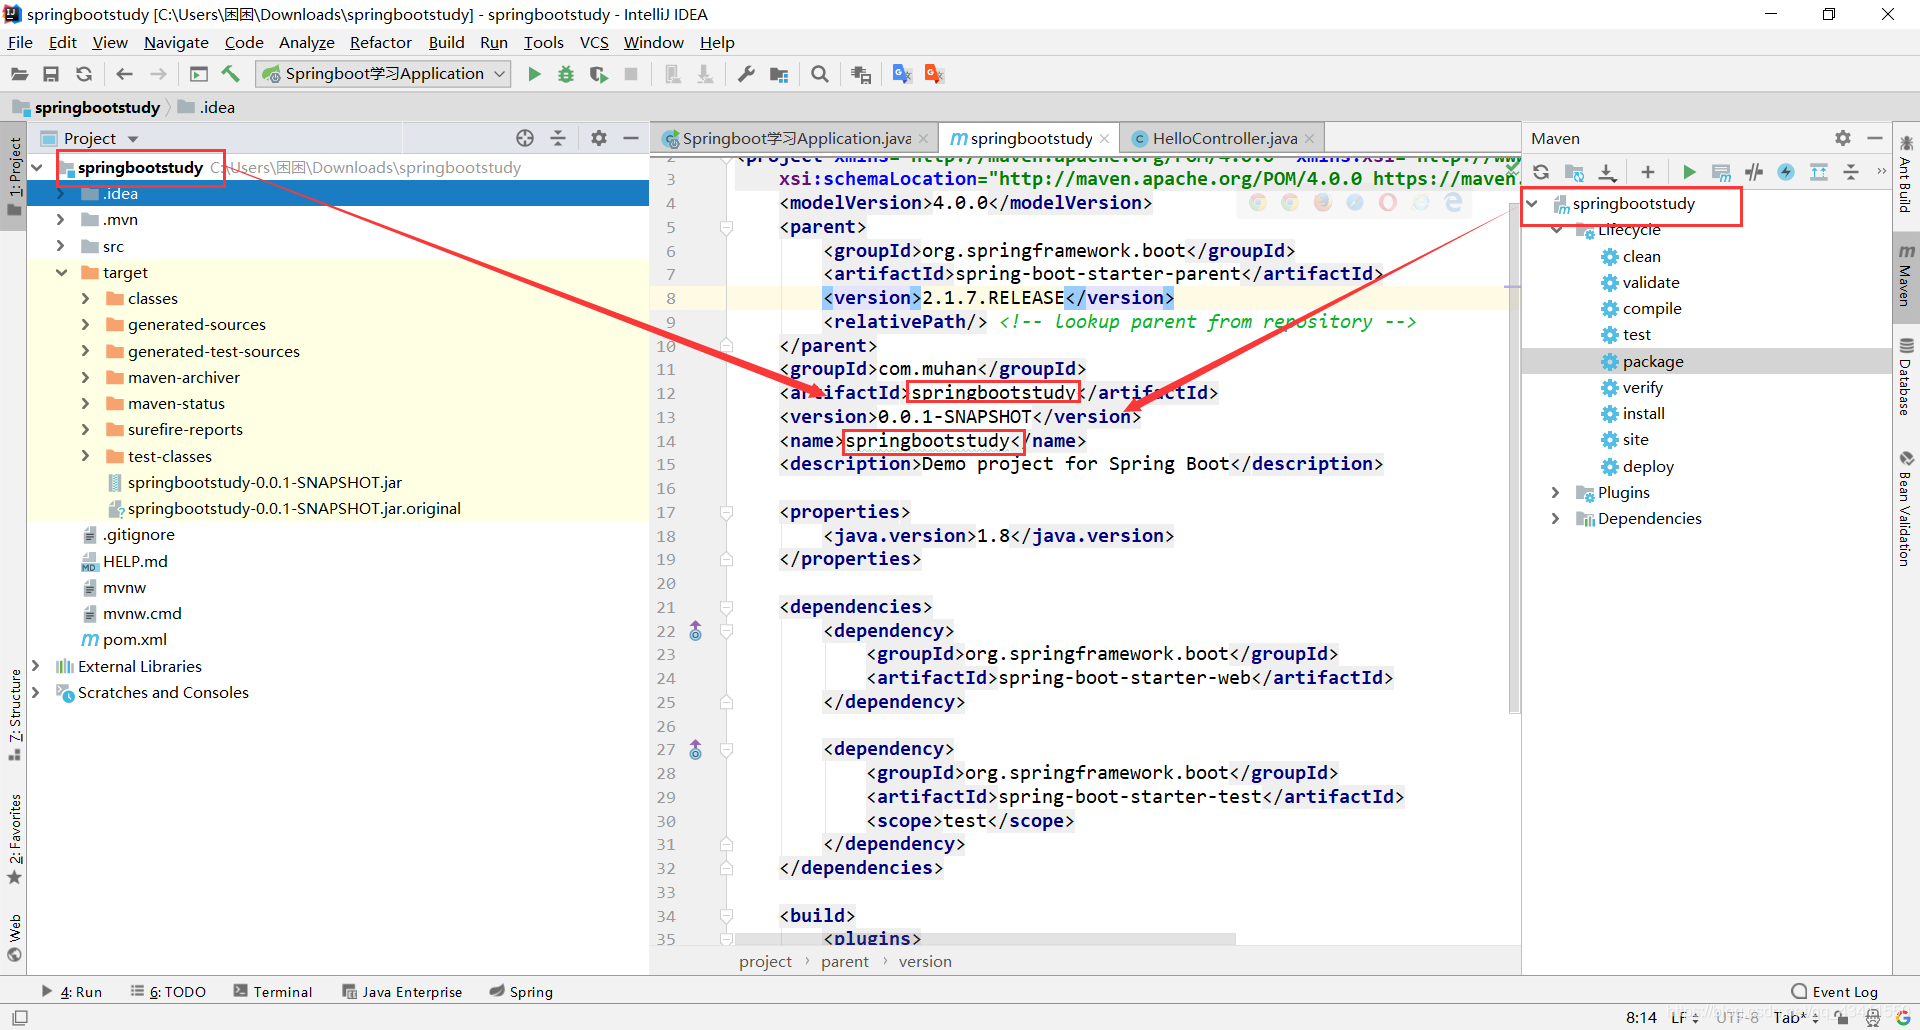Image resolution: width=1920 pixels, height=1030 pixels.
Task: Open the 4: Run tool window
Action: point(71,992)
